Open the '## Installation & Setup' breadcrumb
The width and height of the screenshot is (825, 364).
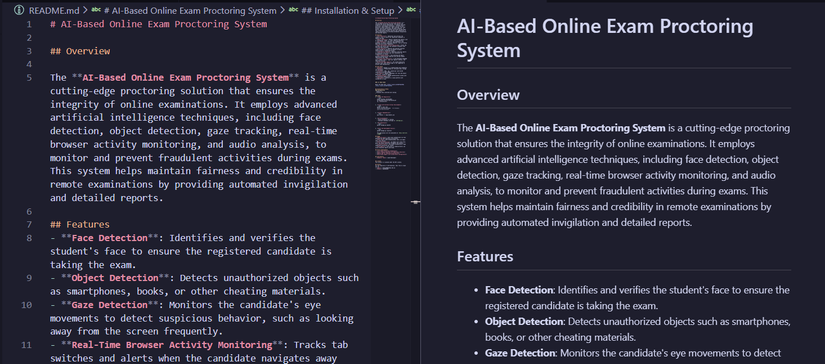[x=348, y=11]
